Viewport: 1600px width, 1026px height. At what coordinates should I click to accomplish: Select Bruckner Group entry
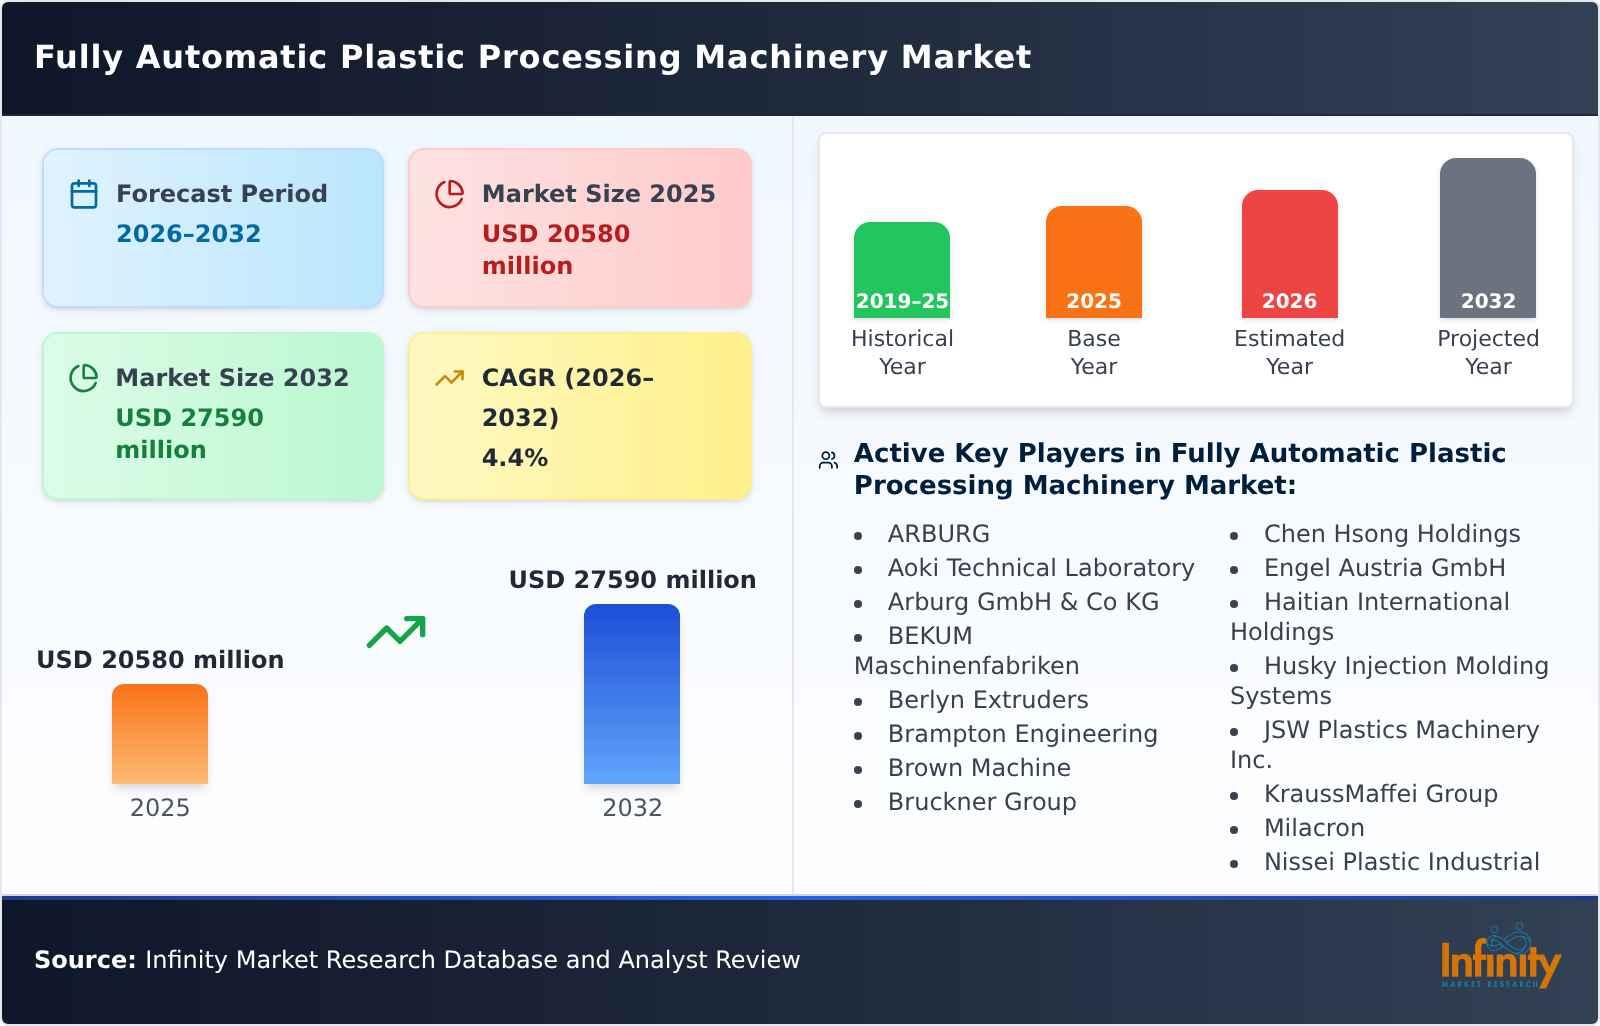point(982,802)
